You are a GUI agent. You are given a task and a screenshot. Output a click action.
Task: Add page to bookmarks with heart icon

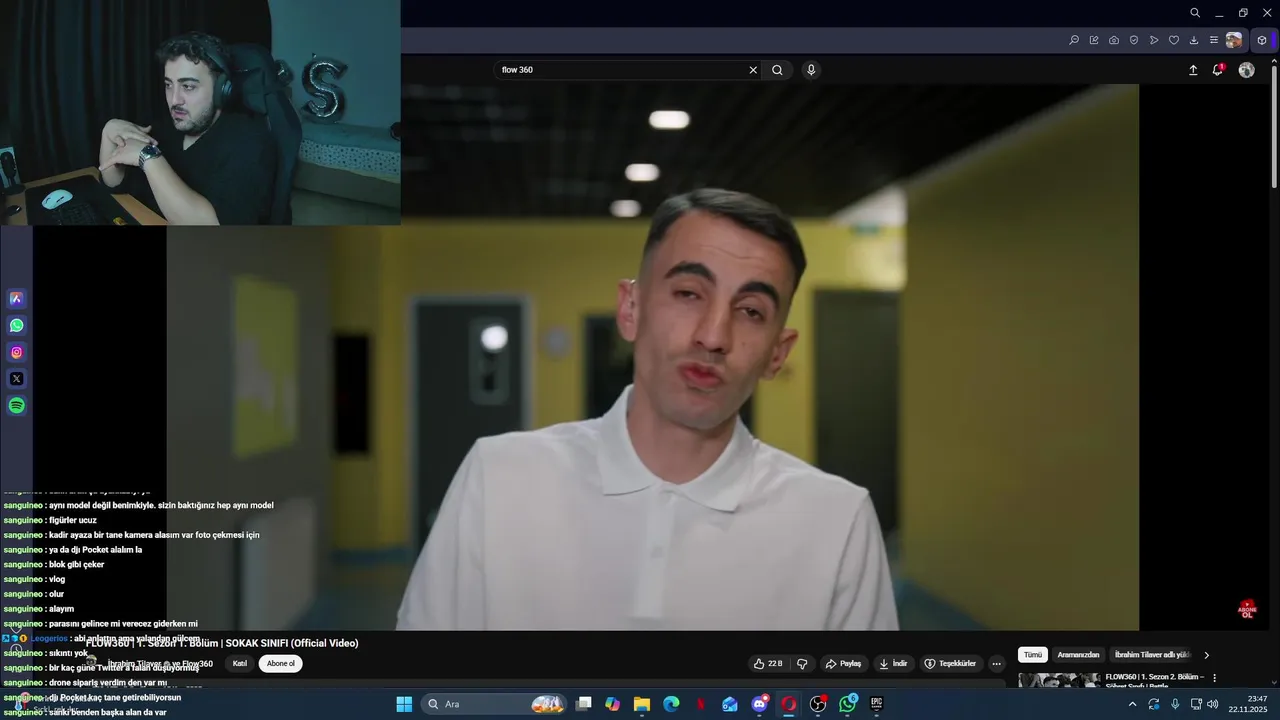[x=1174, y=40]
